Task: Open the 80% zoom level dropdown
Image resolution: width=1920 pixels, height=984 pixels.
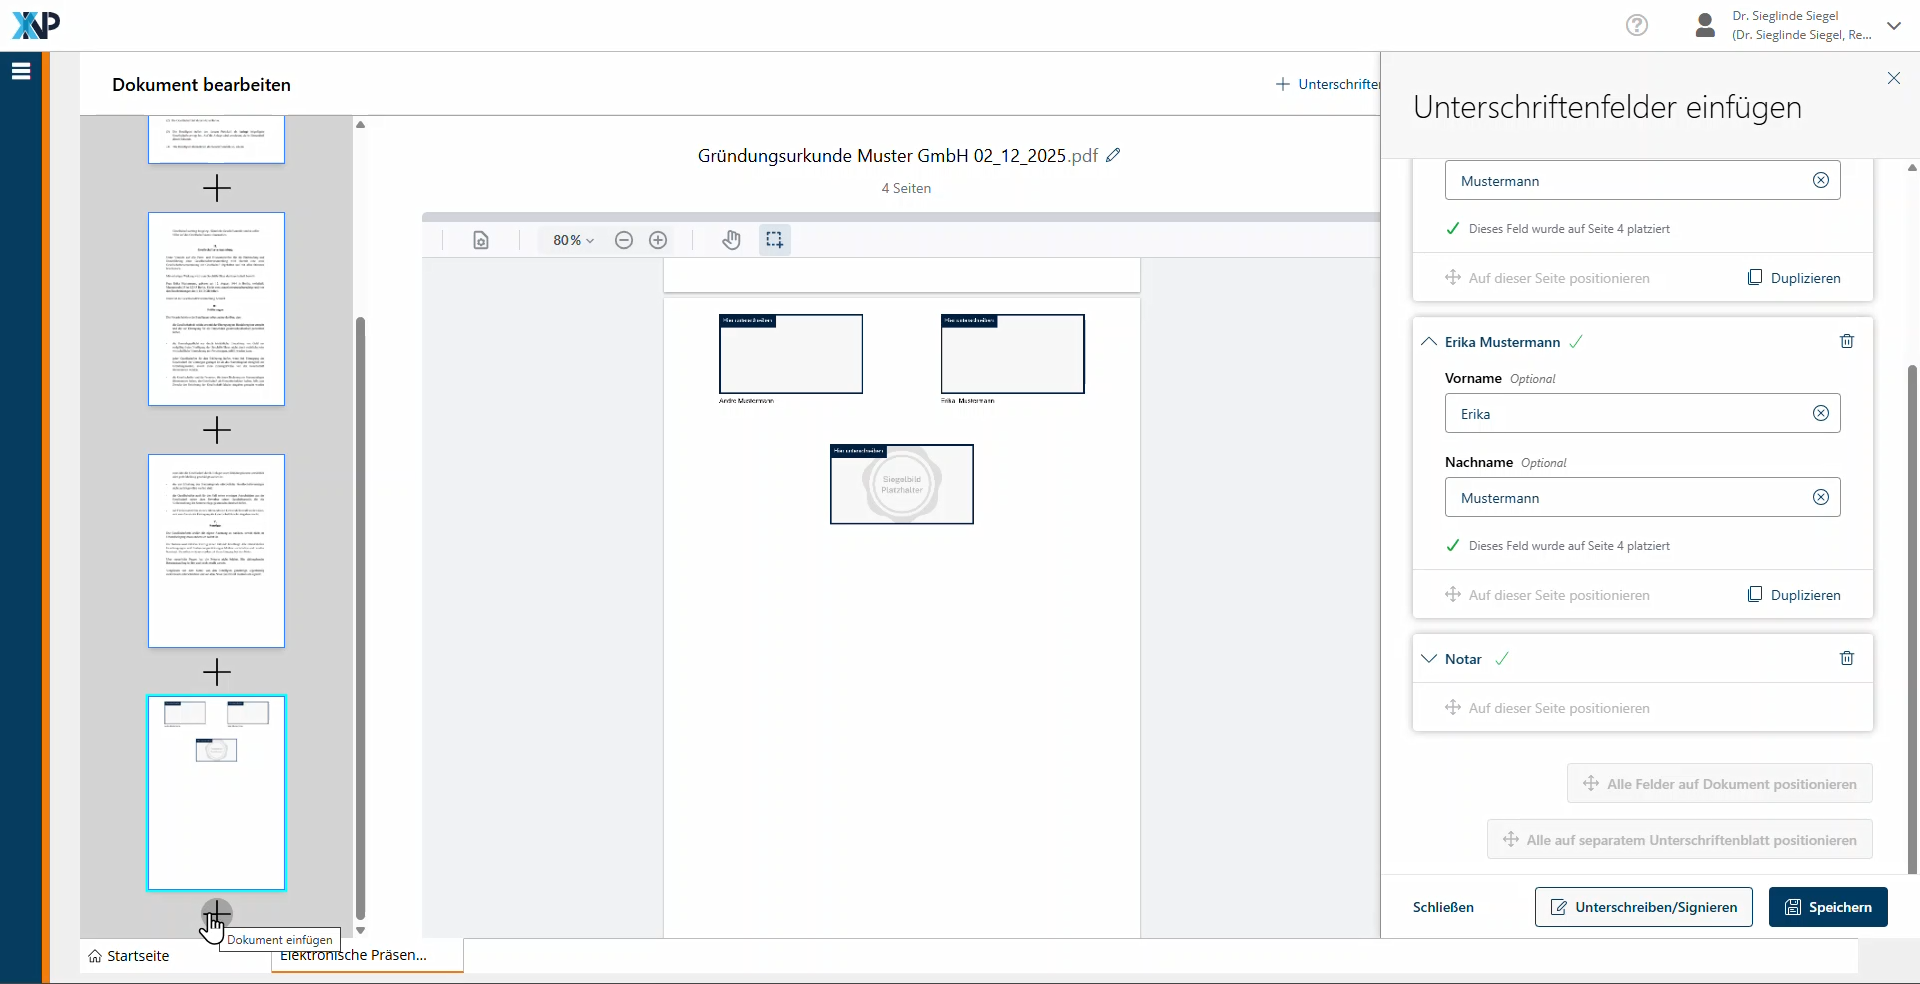Action: click(573, 240)
